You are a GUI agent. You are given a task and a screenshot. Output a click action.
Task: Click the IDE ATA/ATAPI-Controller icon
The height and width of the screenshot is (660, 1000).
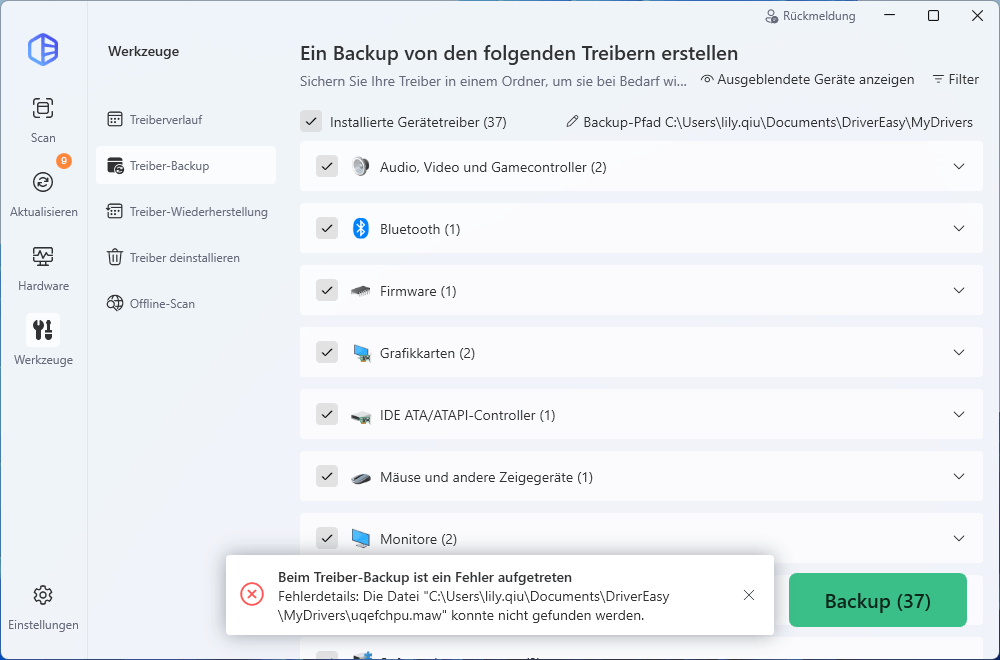pos(361,416)
